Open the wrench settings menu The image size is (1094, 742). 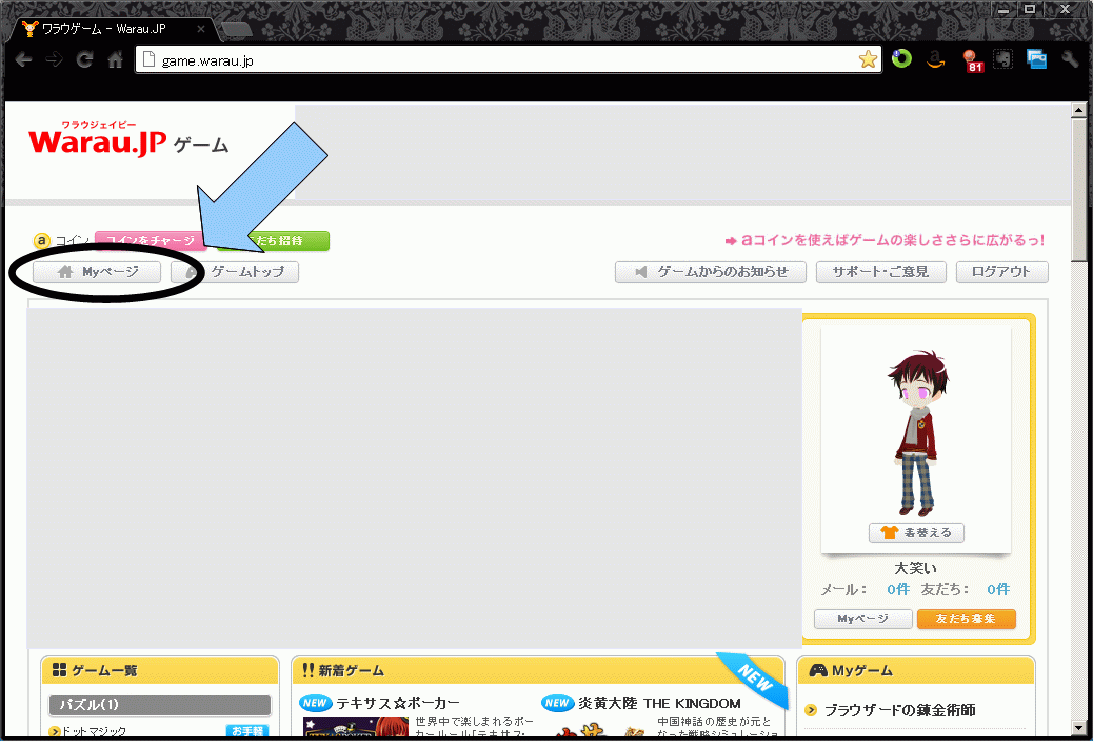pyautogui.click(x=1070, y=60)
